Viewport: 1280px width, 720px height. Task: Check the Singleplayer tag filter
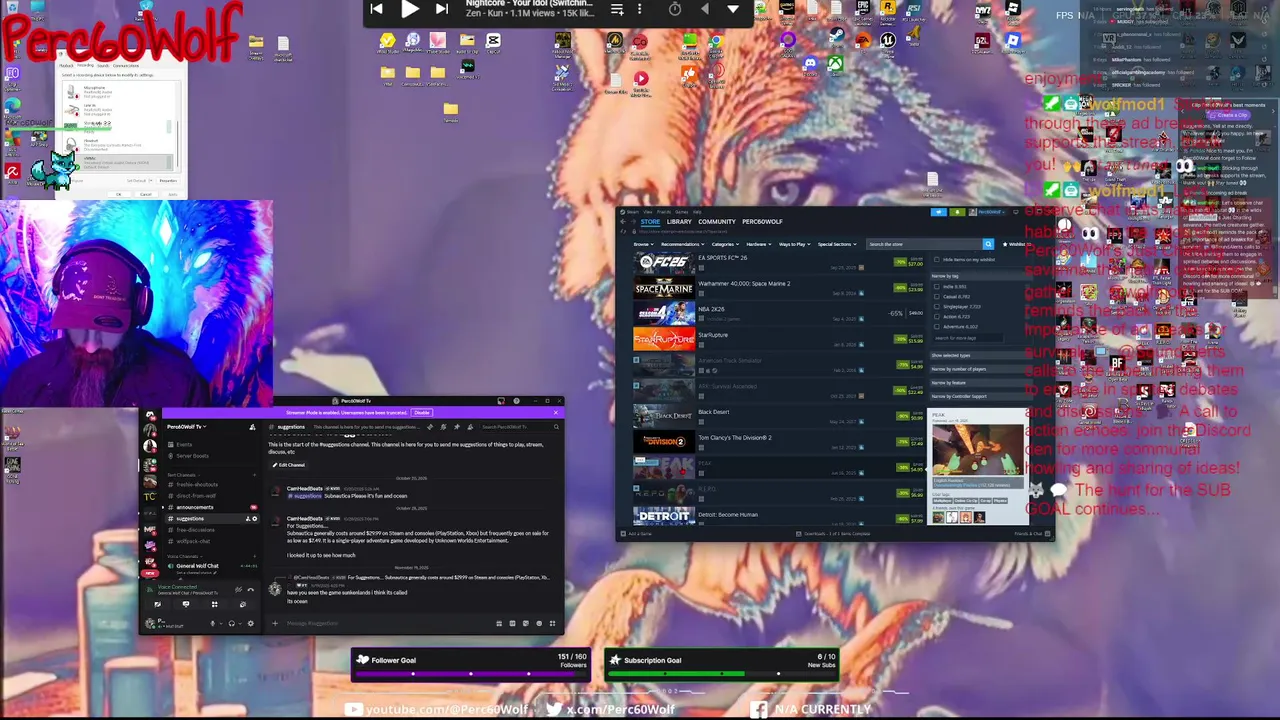click(x=937, y=306)
